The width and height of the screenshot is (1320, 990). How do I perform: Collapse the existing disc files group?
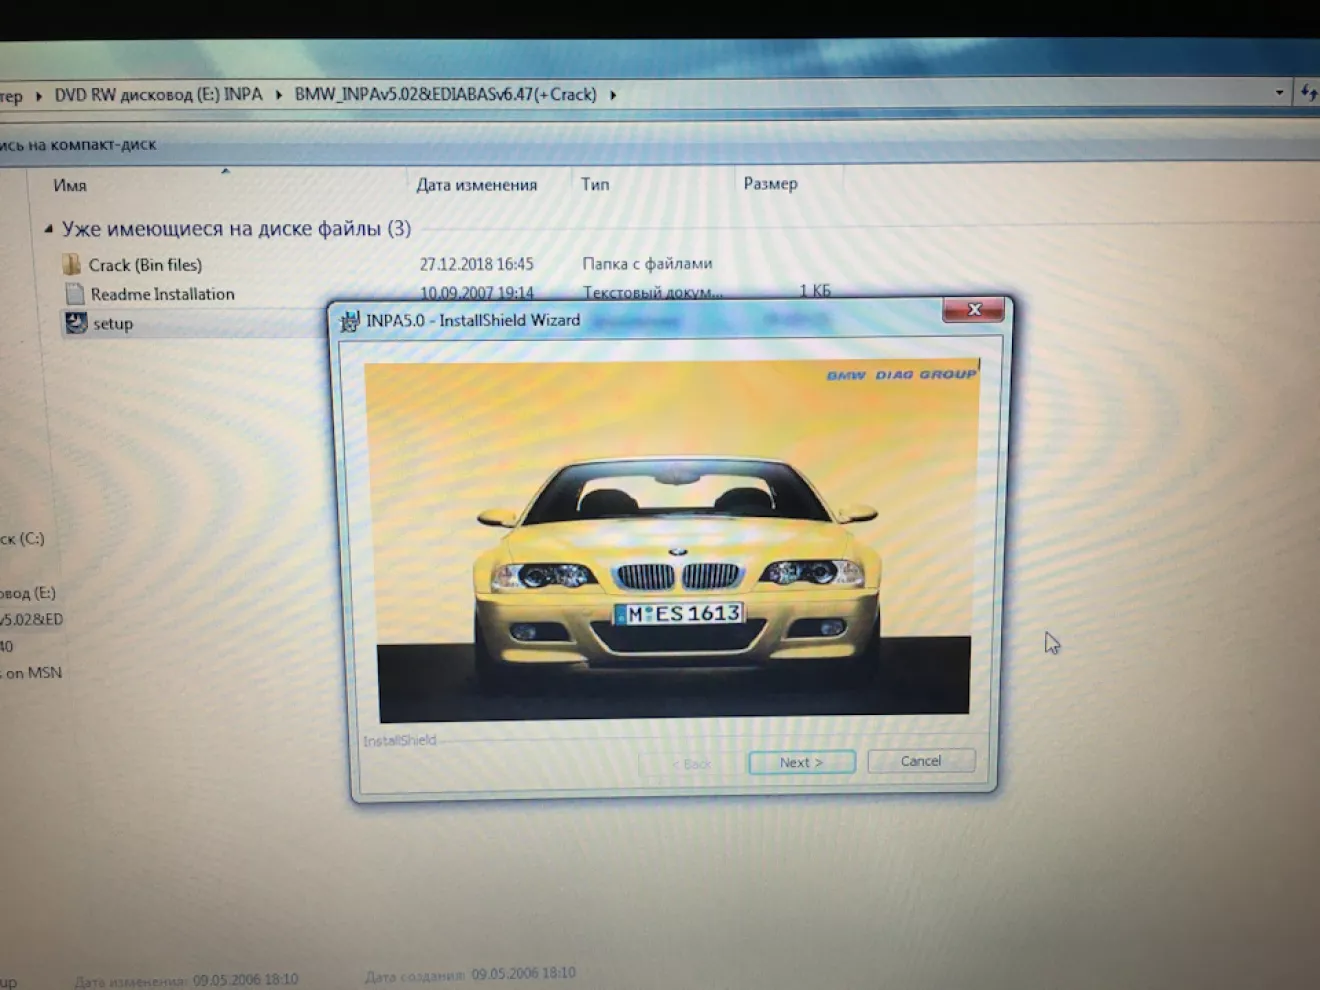click(48, 229)
